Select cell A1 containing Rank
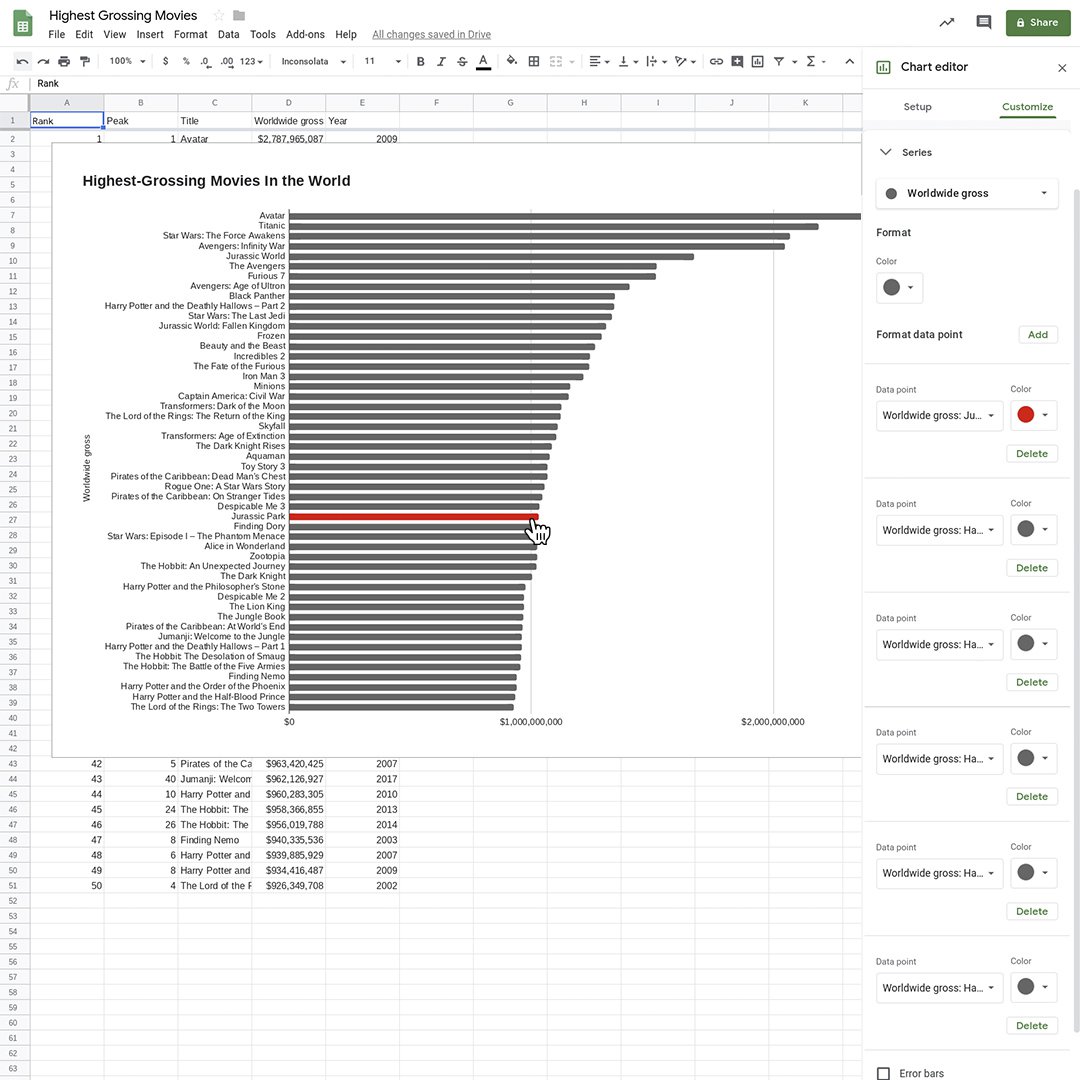The width and height of the screenshot is (1080, 1080). coord(67,121)
